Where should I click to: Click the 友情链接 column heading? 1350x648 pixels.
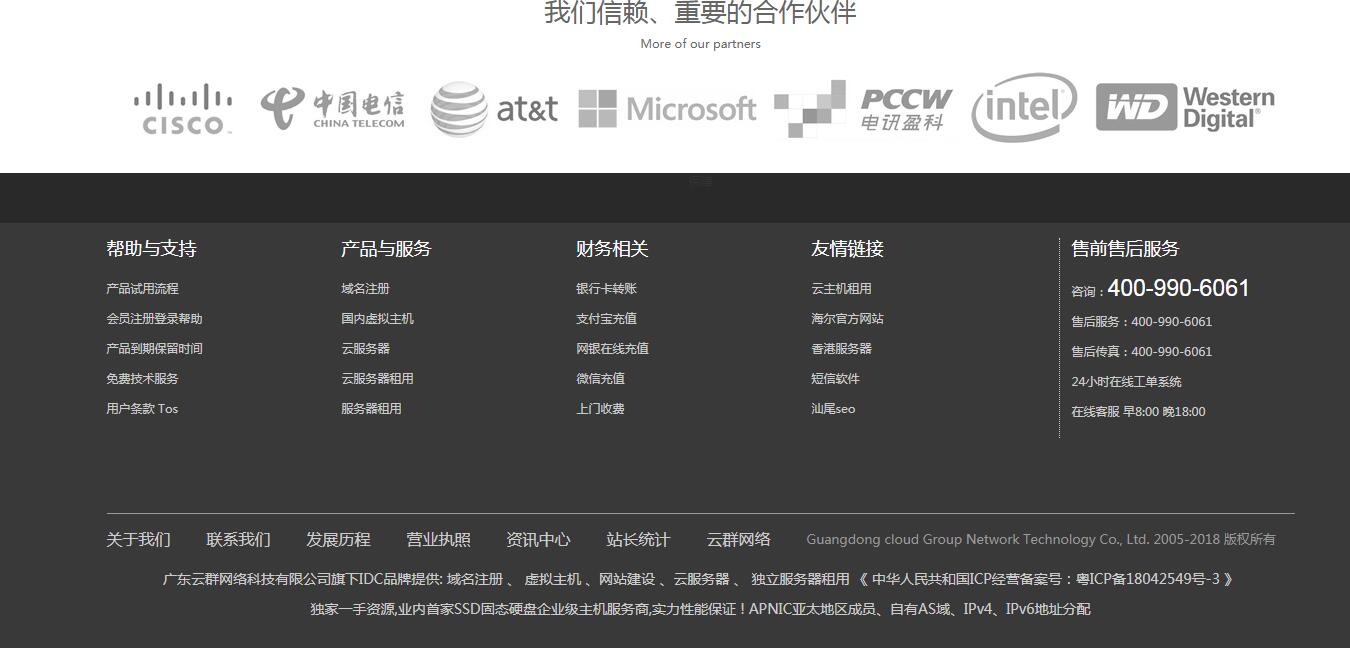847,249
